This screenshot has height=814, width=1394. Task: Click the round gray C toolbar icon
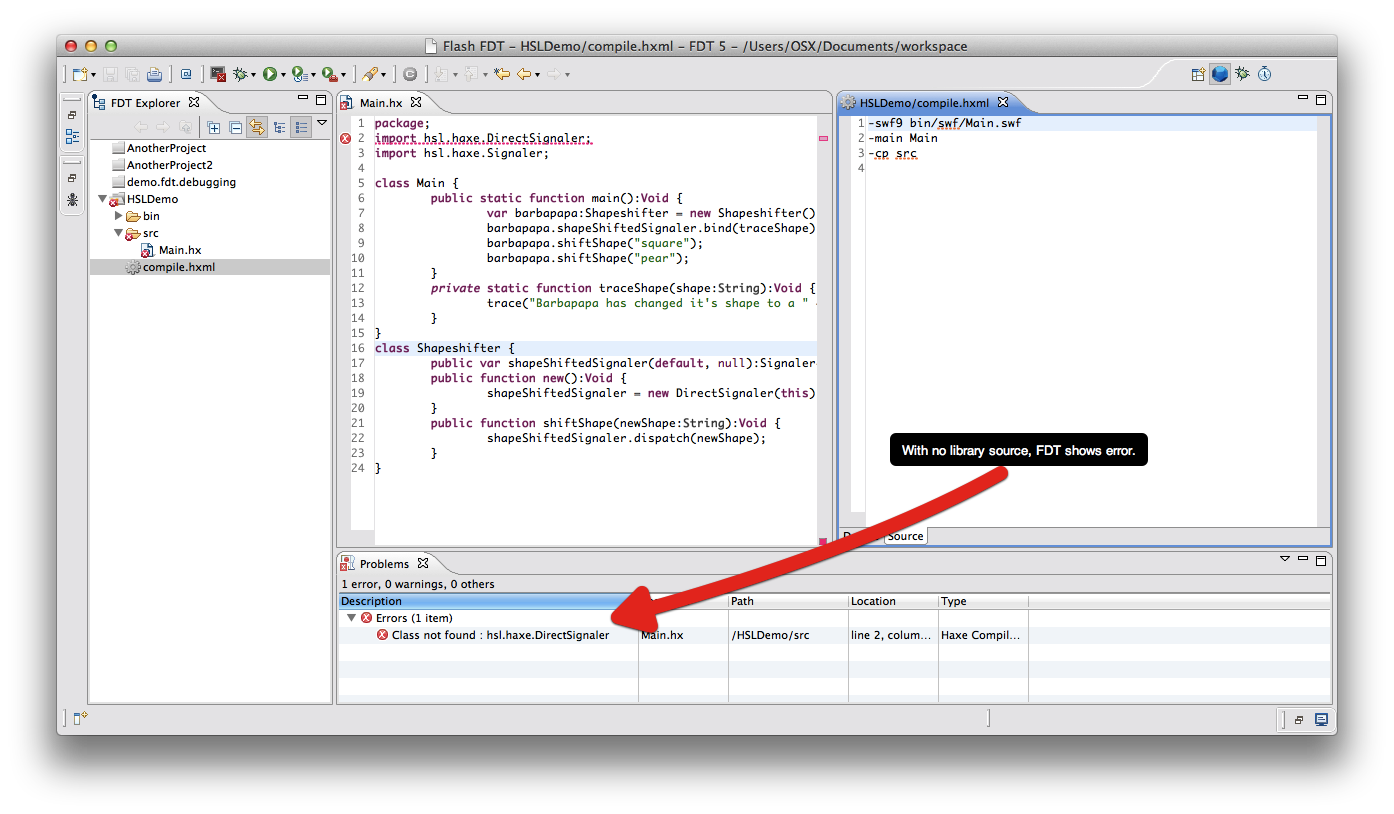[410, 74]
